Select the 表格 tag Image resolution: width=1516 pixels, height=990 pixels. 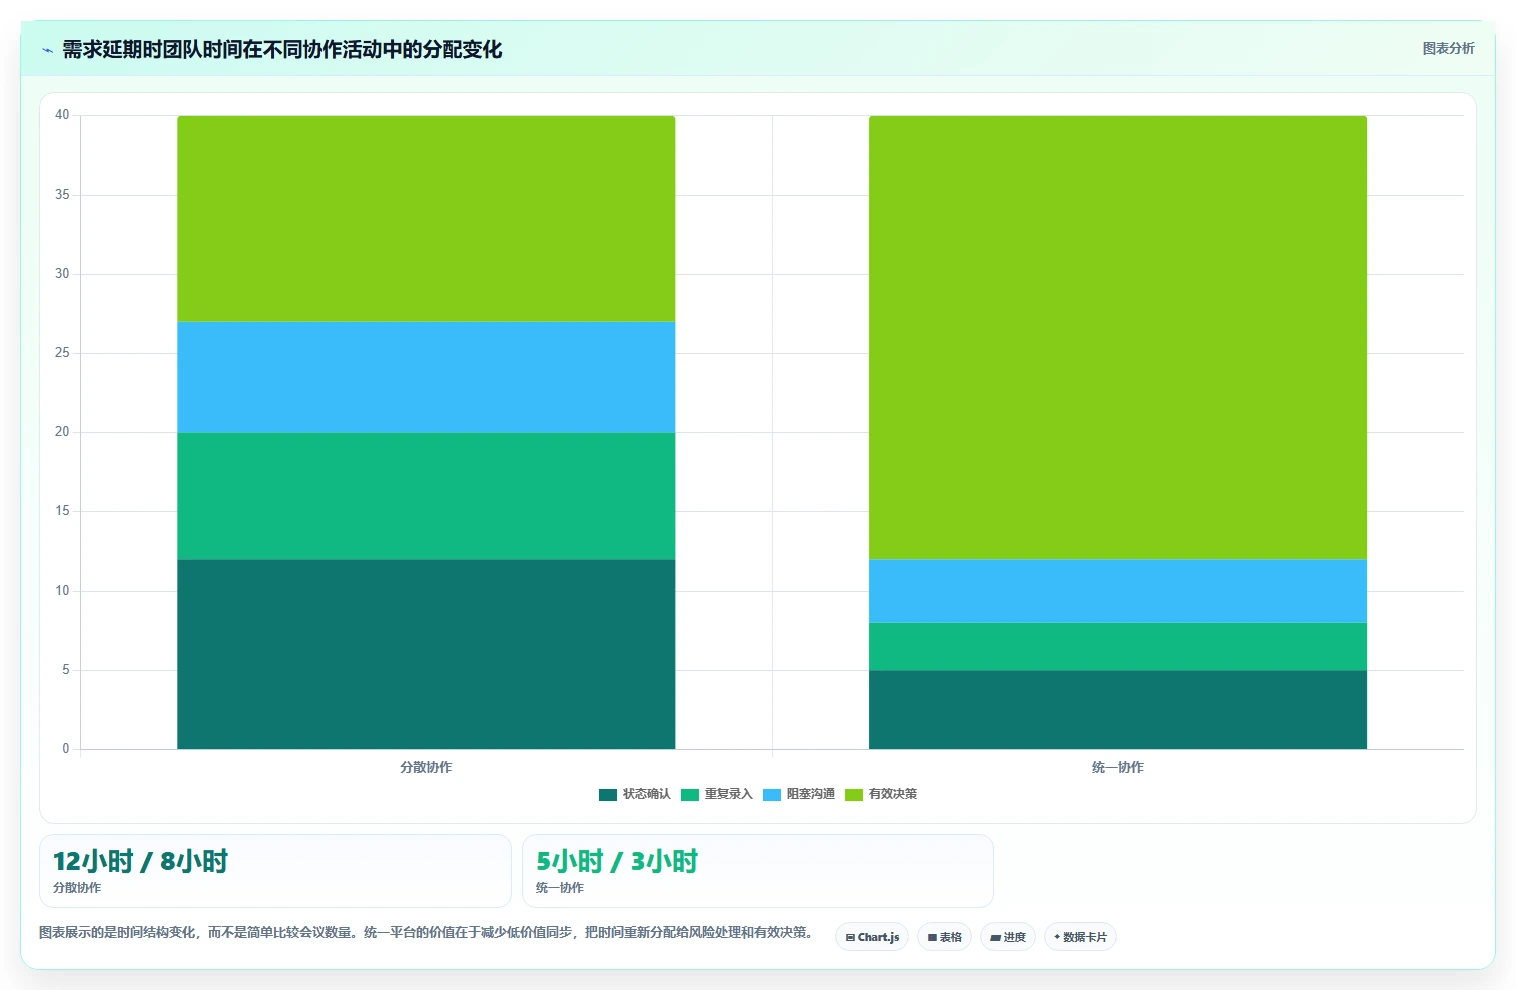click(944, 937)
